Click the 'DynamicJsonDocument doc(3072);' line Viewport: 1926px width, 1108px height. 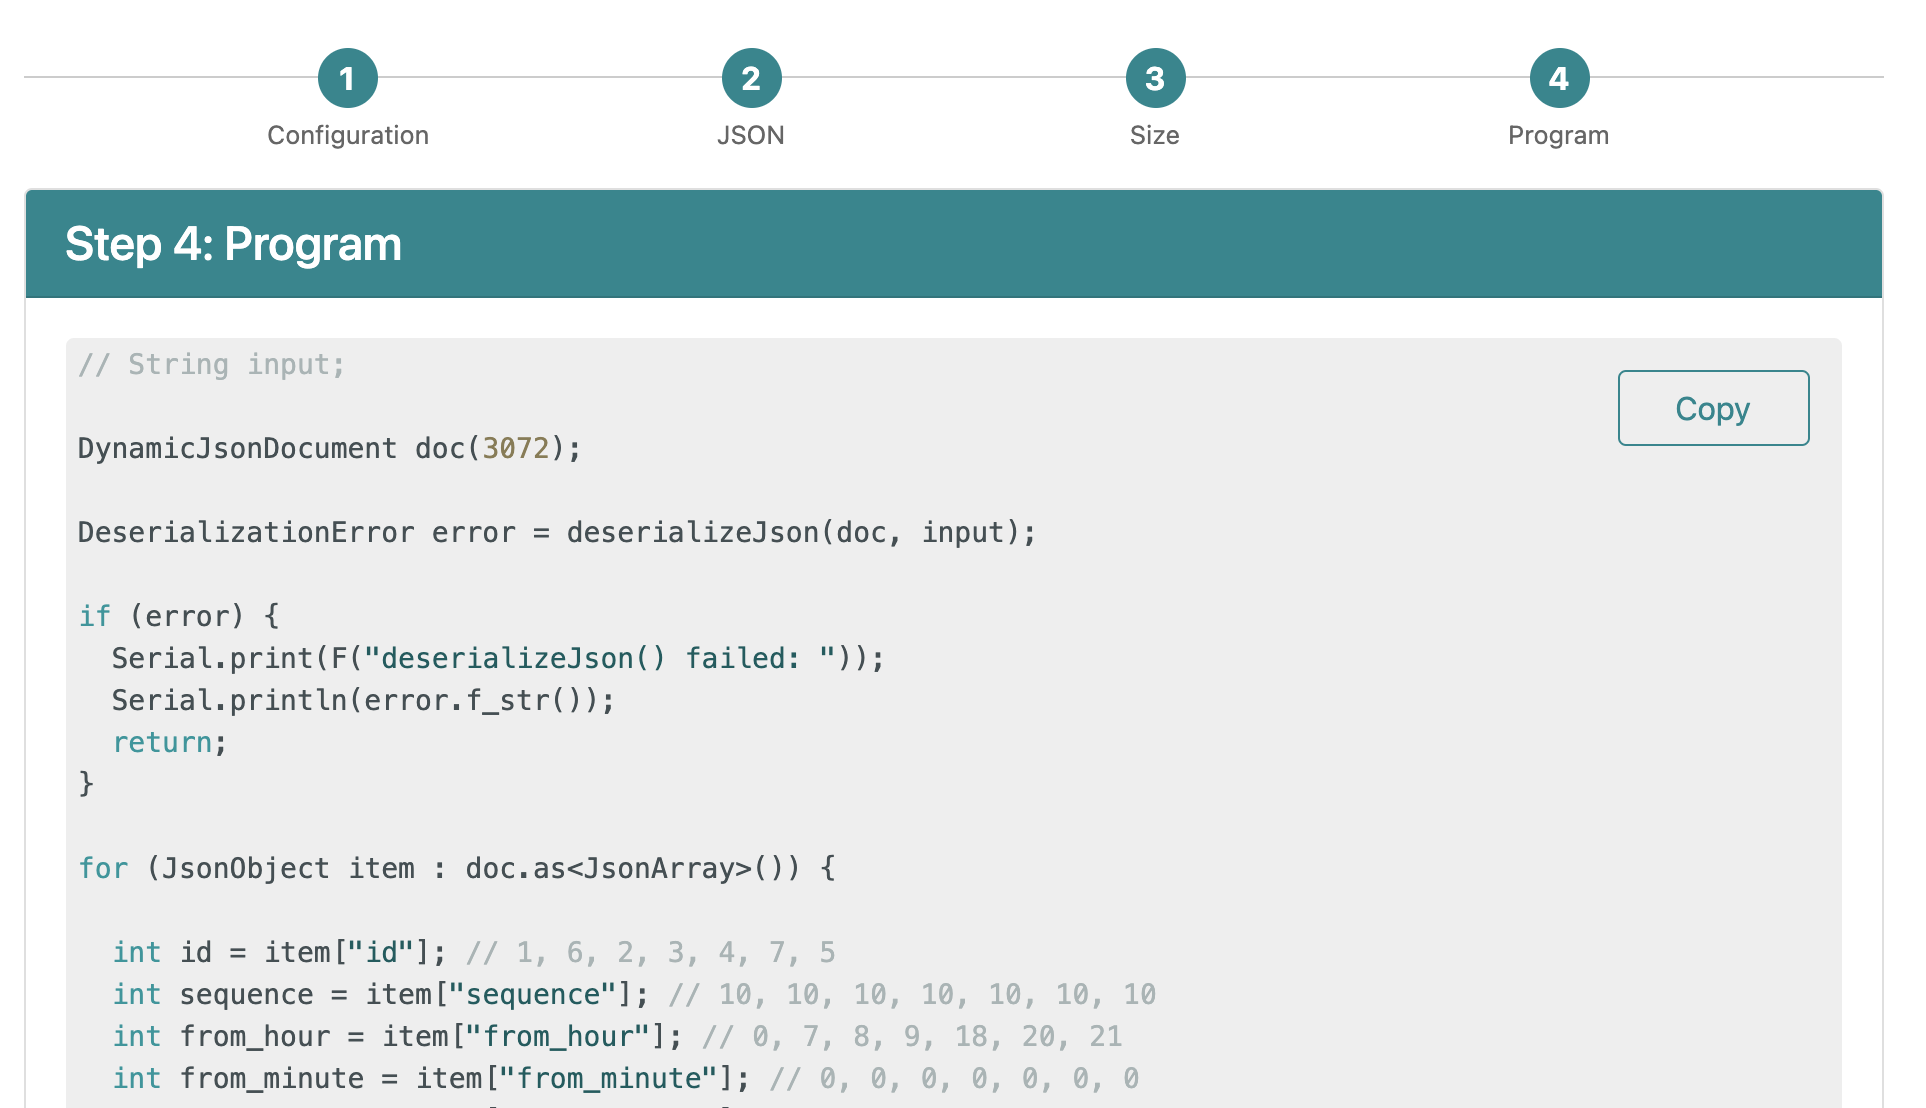329,448
